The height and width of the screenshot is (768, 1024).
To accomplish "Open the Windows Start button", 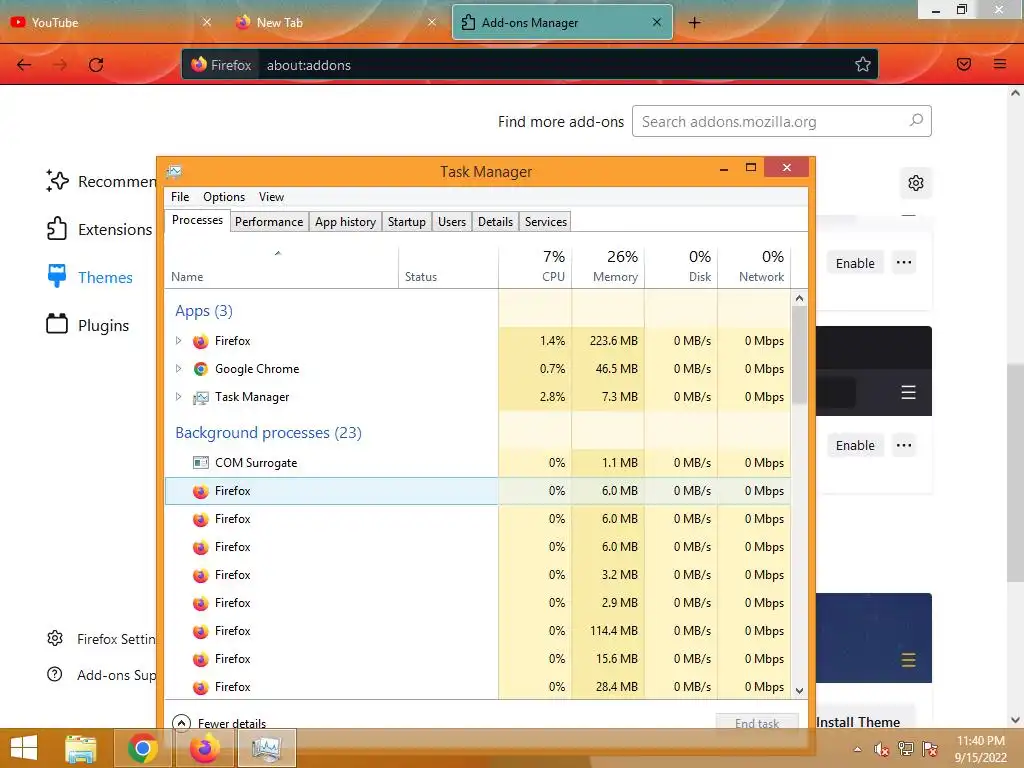I will [24, 748].
